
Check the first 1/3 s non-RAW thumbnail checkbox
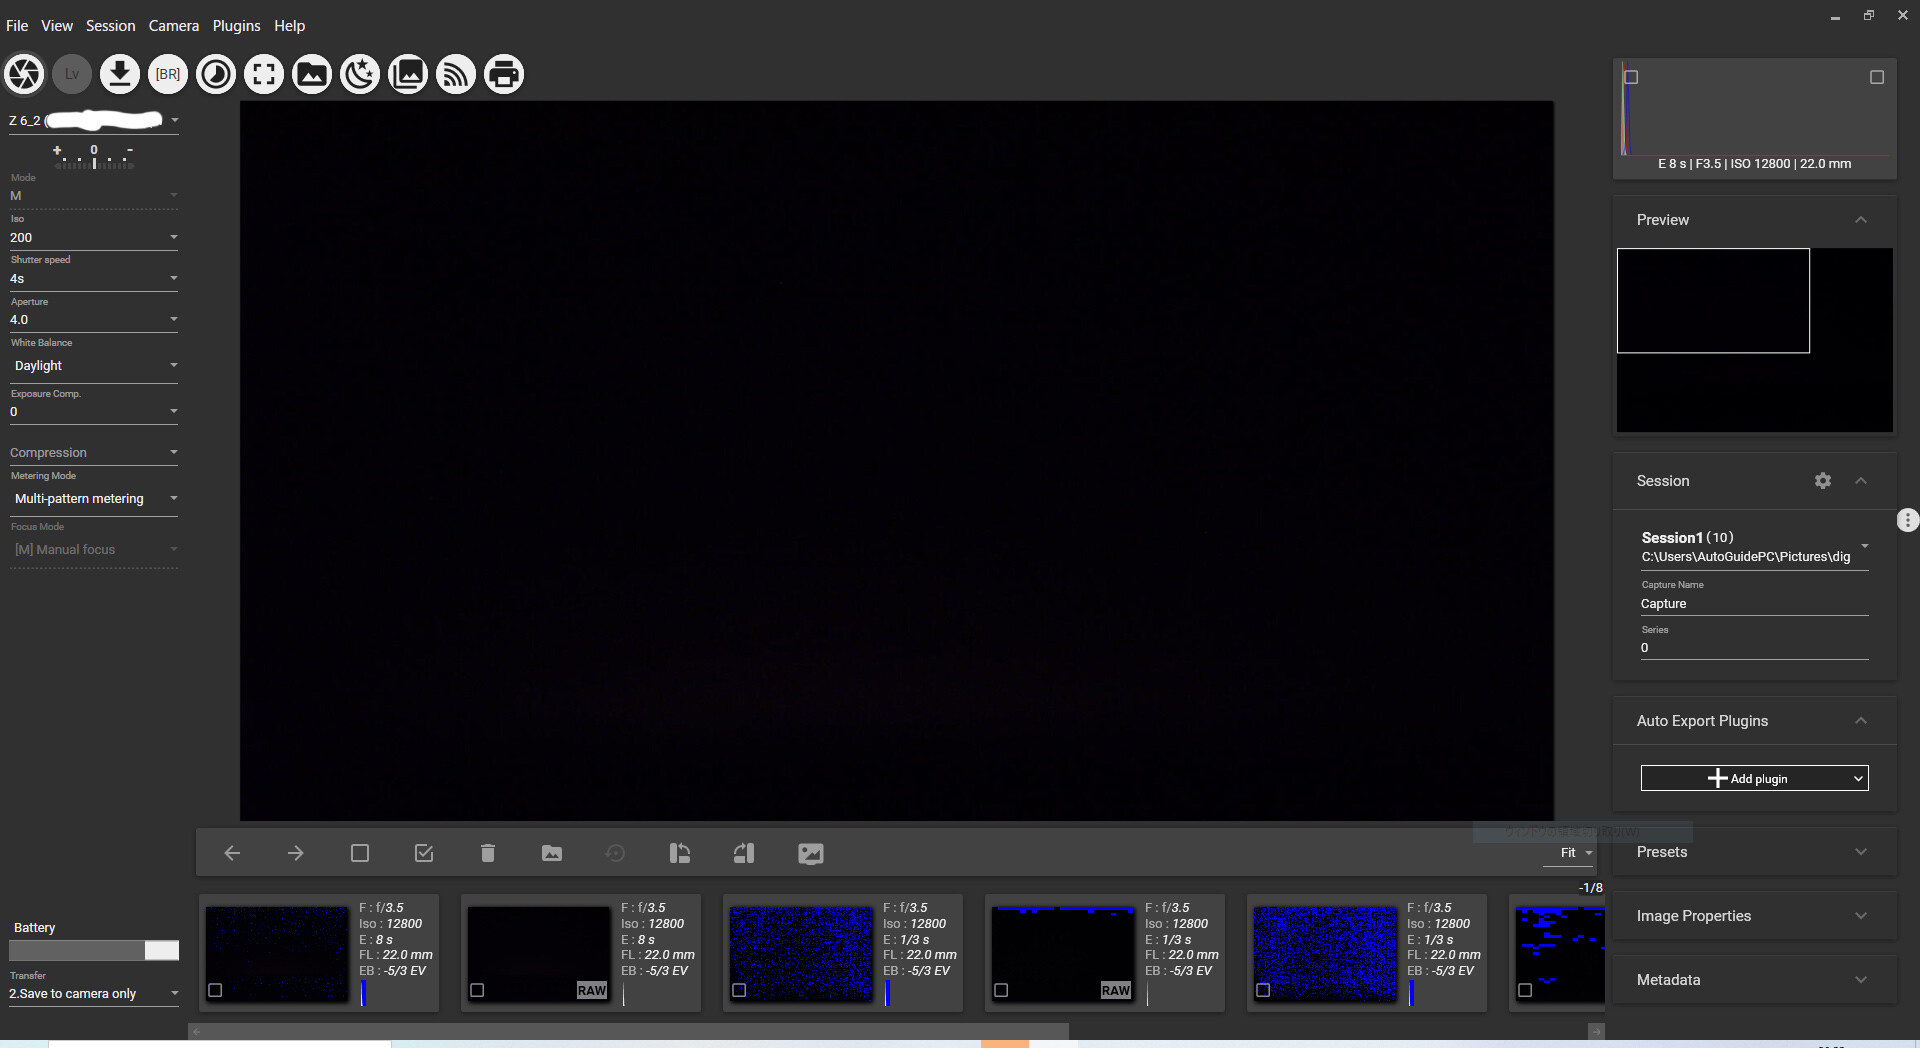[x=739, y=990]
